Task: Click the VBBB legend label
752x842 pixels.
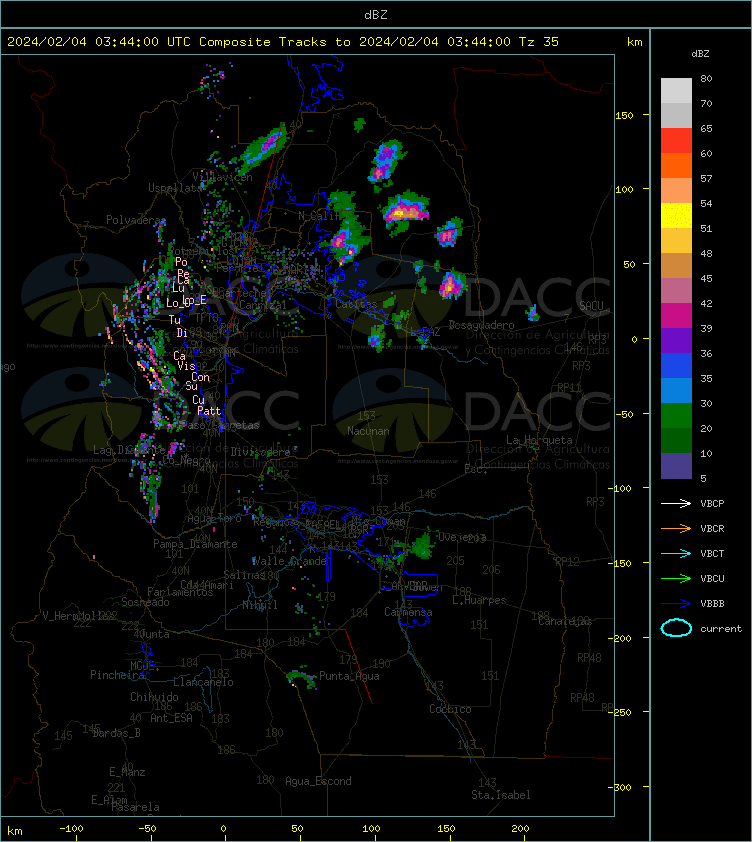Action: tap(712, 604)
